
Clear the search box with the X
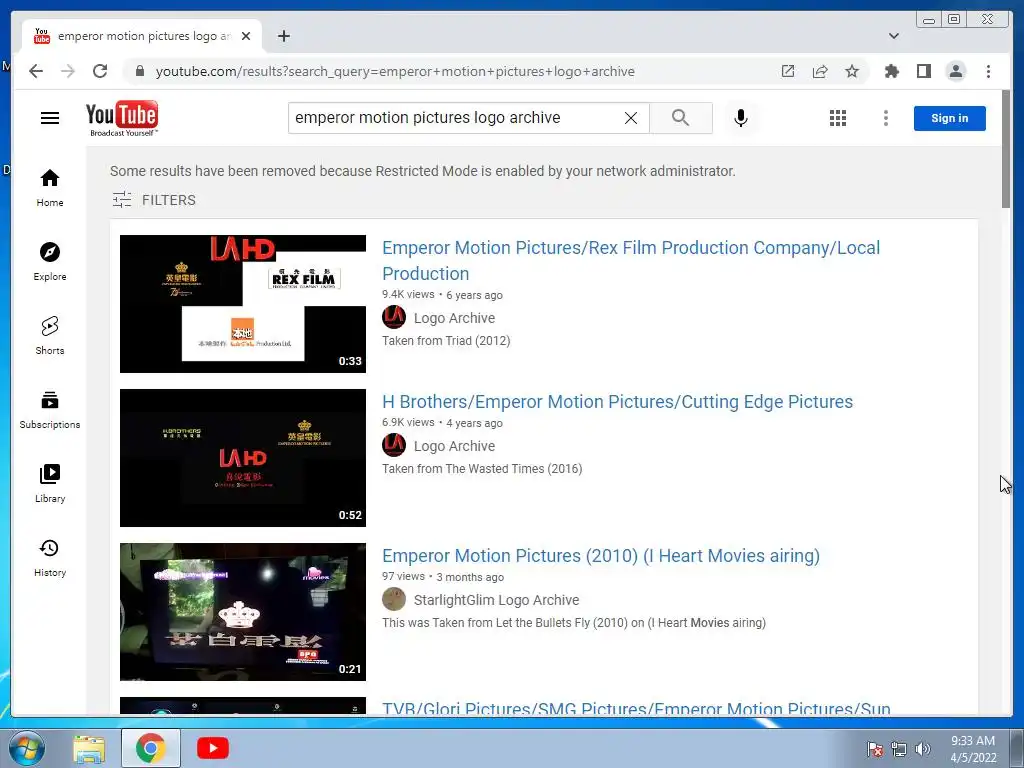[x=631, y=118]
